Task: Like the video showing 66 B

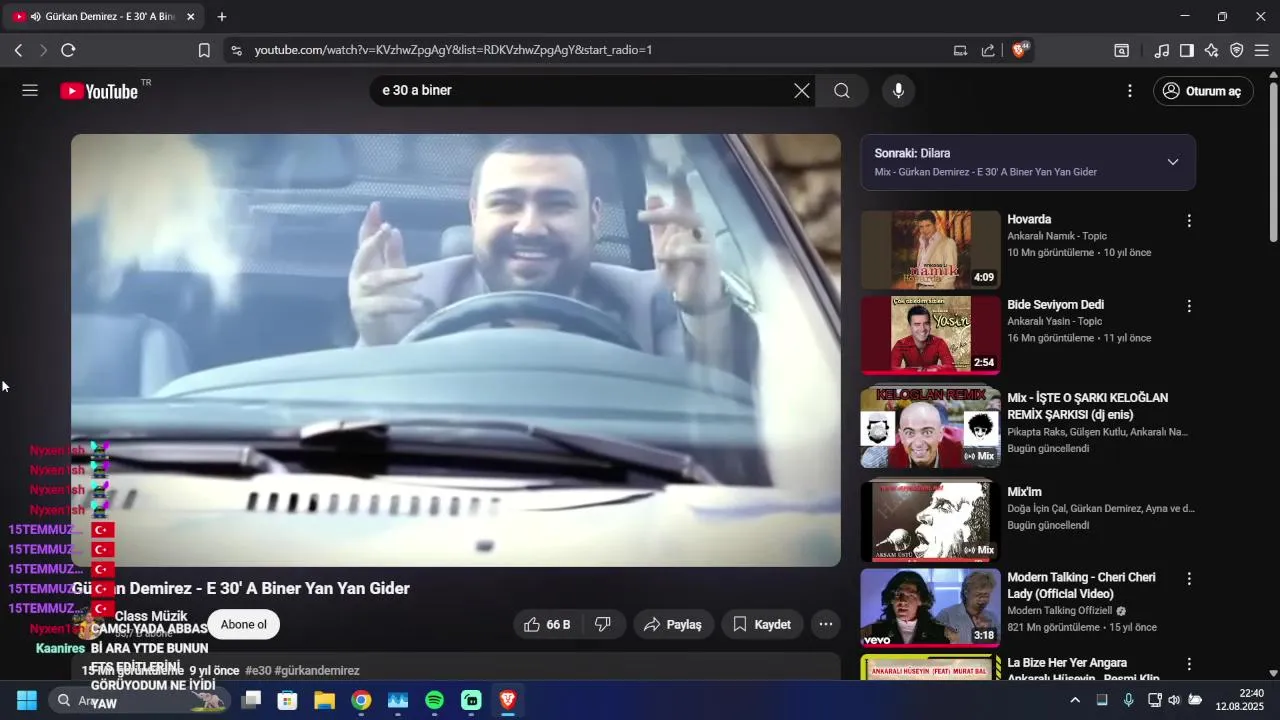Action: (547, 624)
